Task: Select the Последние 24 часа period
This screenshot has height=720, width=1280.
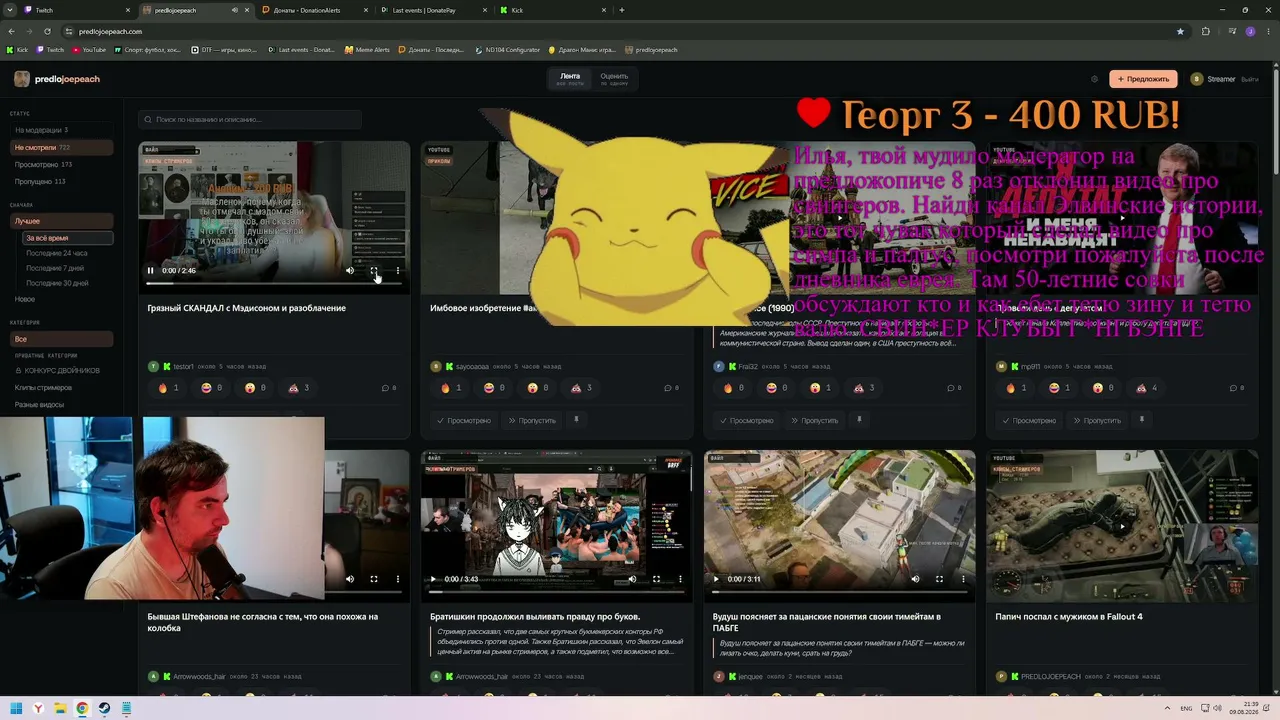Action: point(68,253)
